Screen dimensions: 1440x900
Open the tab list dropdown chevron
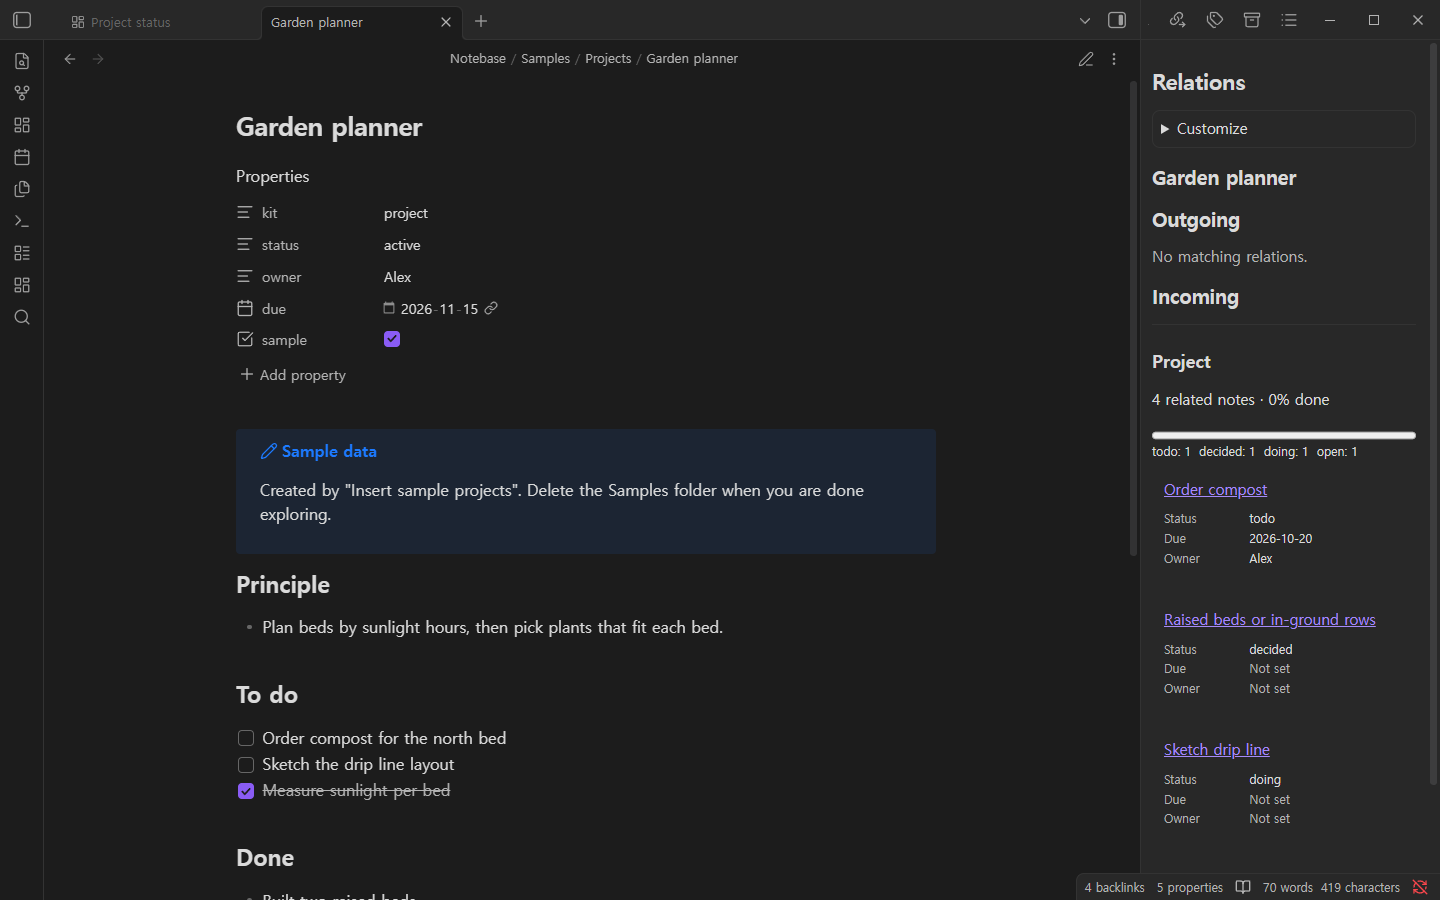click(1085, 20)
